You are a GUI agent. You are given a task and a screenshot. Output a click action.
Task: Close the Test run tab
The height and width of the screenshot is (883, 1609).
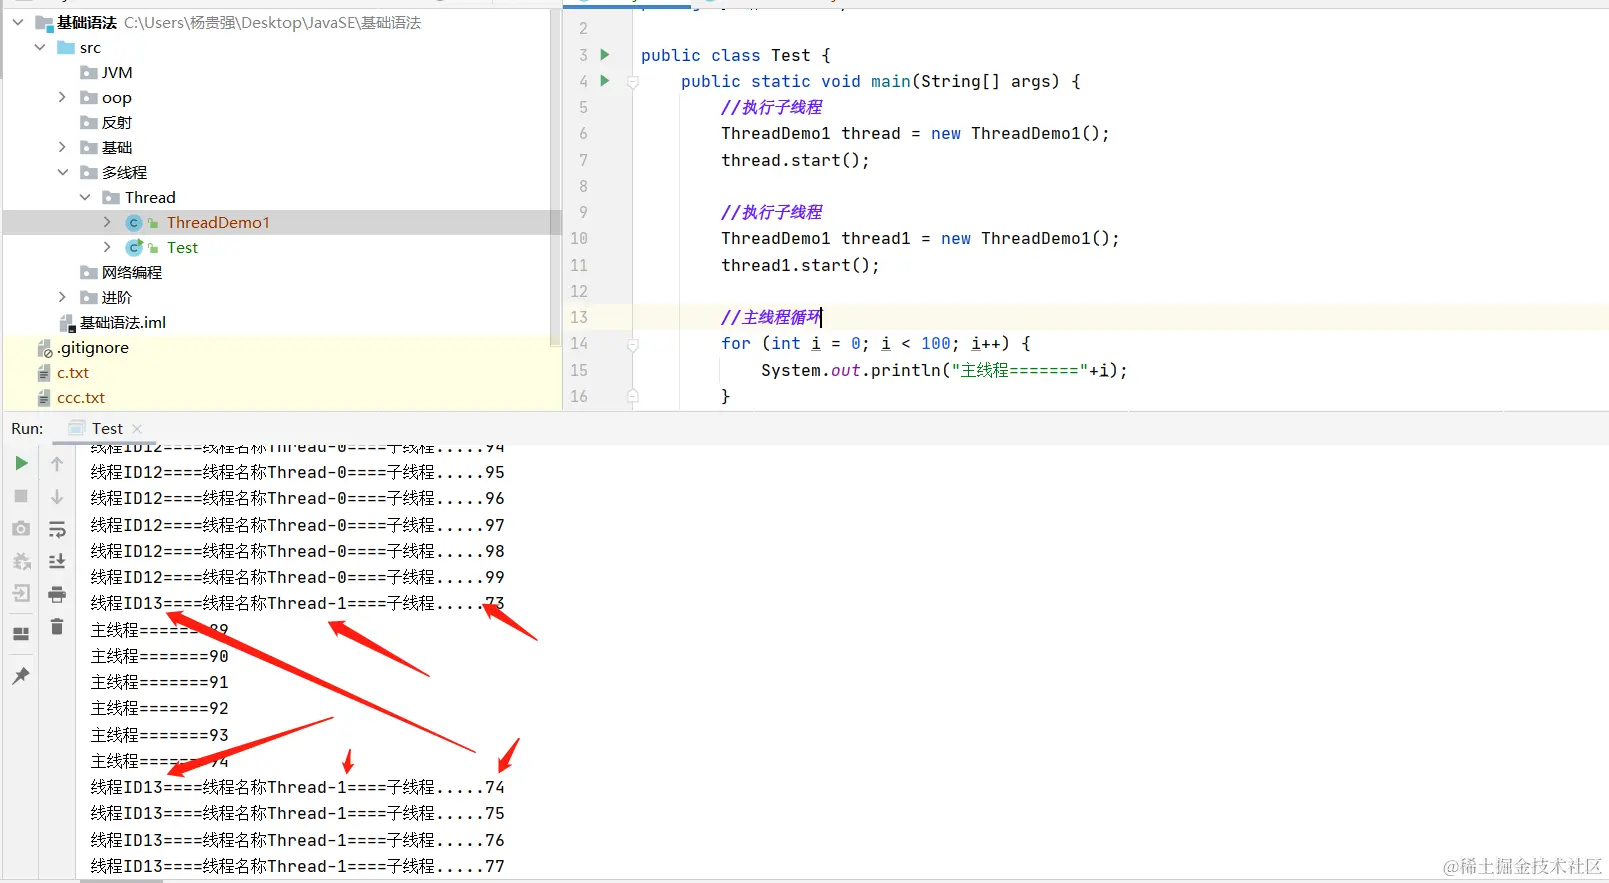pyautogui.click(x=137, y=429)
